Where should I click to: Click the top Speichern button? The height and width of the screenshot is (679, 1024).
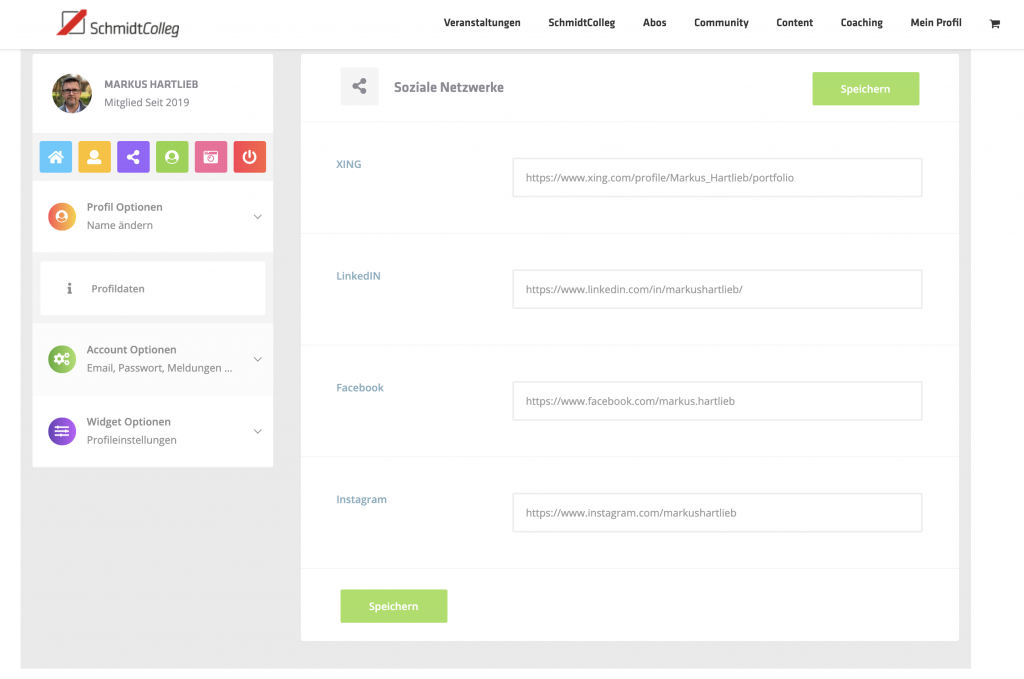[865, 89]
